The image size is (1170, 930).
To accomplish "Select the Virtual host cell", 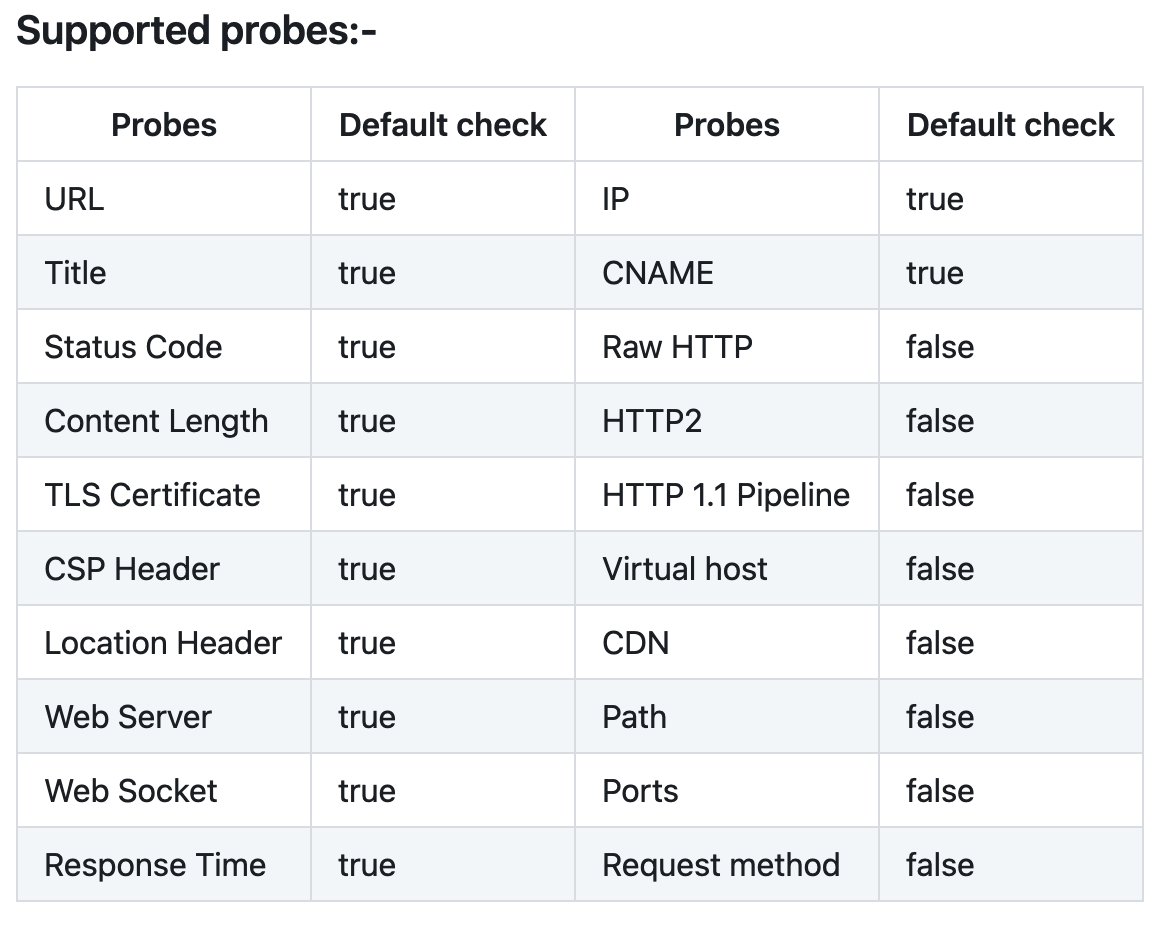I will (727, 568).
